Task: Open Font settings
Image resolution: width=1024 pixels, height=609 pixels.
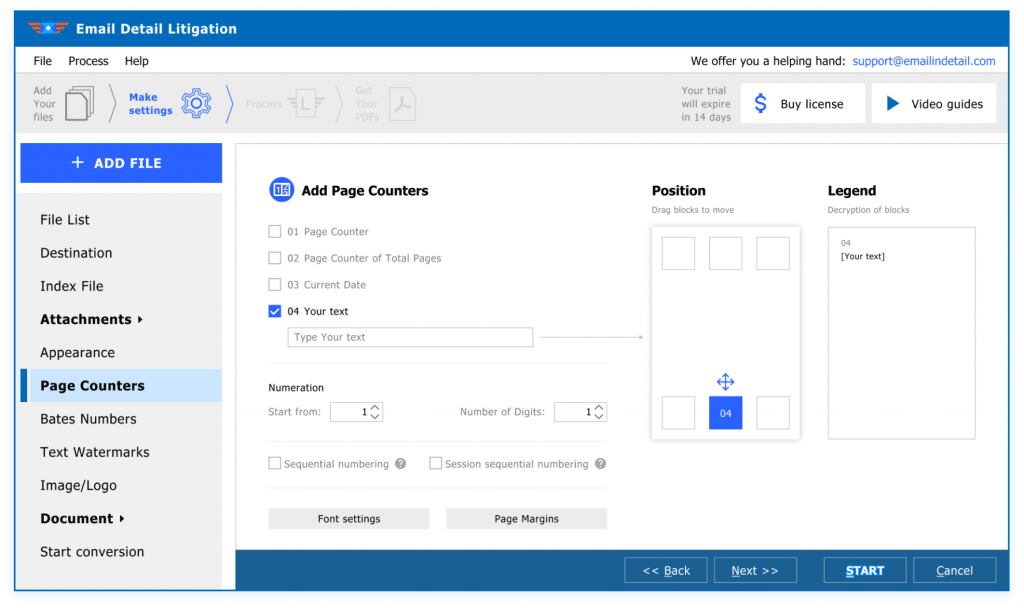Action: point(349,519)
